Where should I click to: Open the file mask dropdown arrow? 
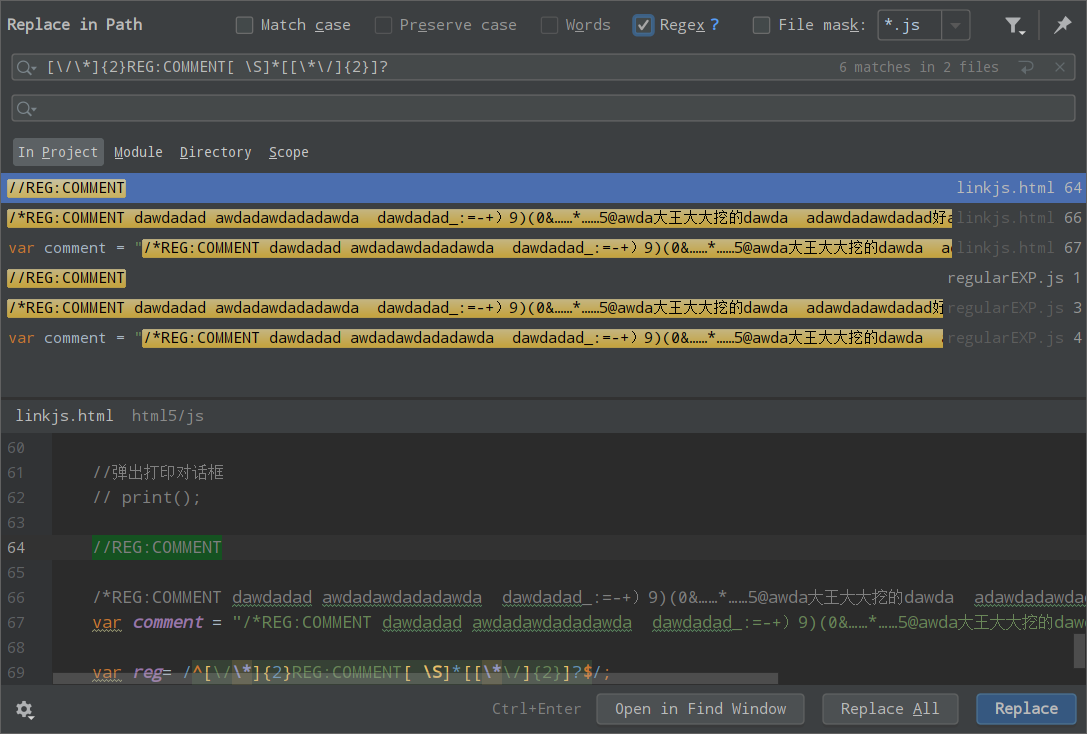[955, 24]
